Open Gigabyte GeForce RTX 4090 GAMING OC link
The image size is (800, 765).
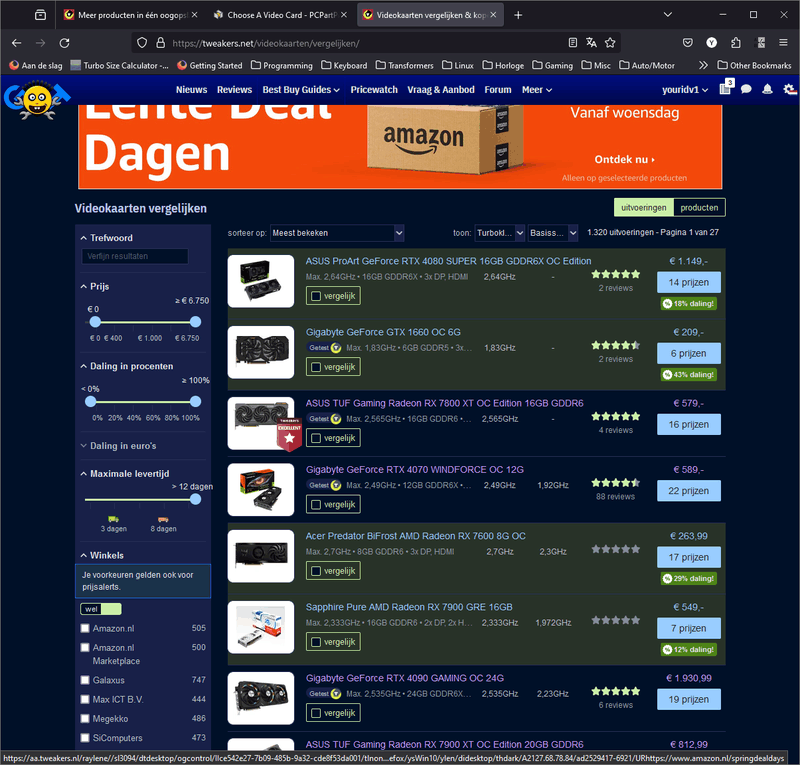[x=405, y=678]
